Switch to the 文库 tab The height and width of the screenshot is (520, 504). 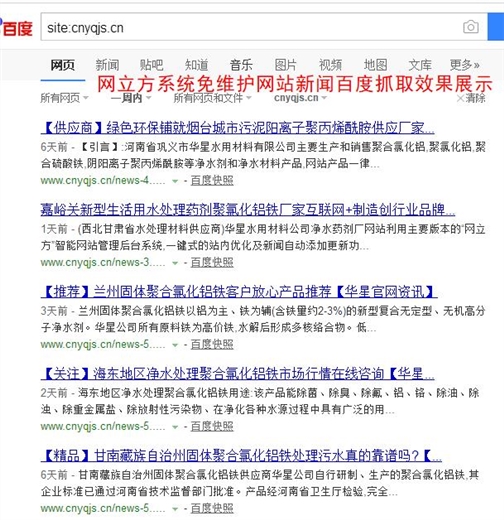click(420, 65)
